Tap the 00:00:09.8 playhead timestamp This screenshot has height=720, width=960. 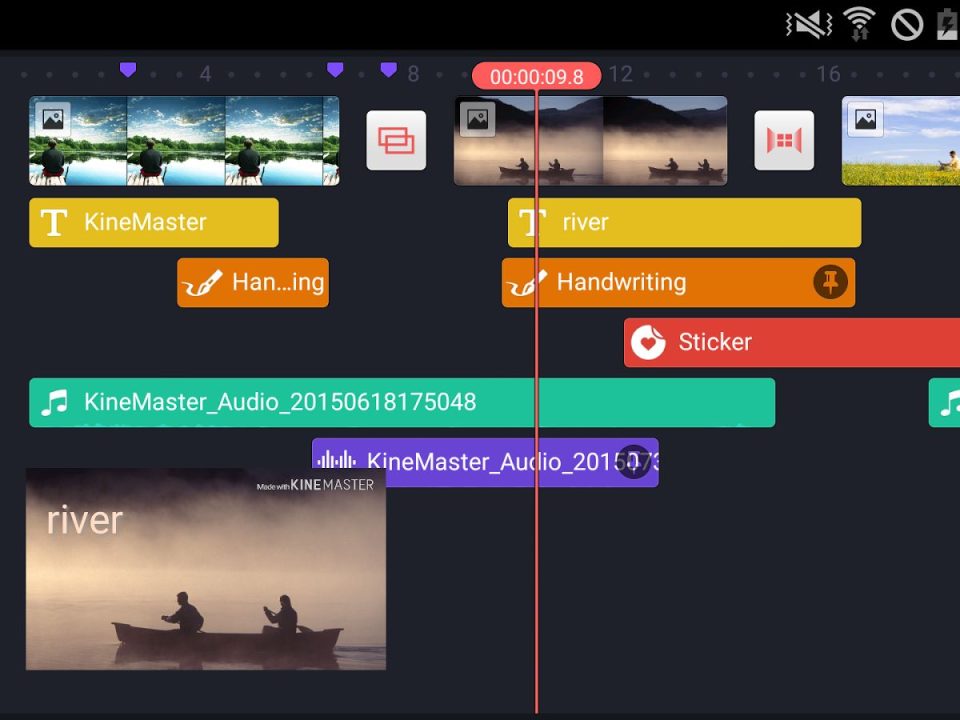pyautogui.click(x=537, y=75)
